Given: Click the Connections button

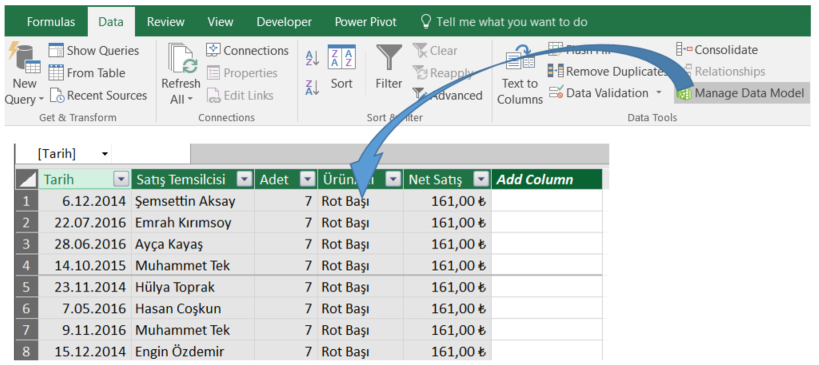Looking at the screenshot, I should tap(247, 51).
